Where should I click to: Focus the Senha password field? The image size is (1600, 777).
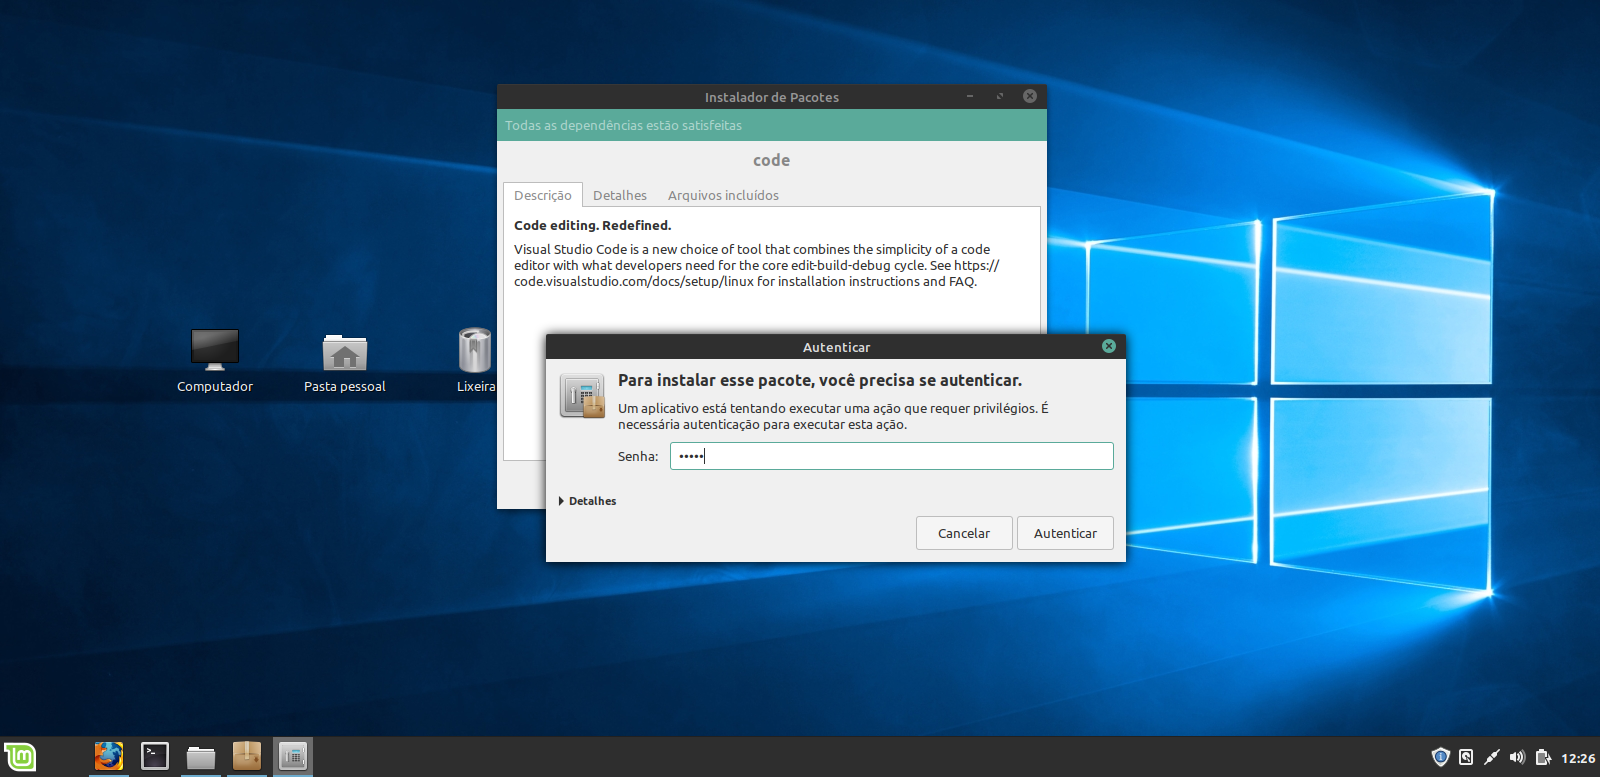pos(891,456)
